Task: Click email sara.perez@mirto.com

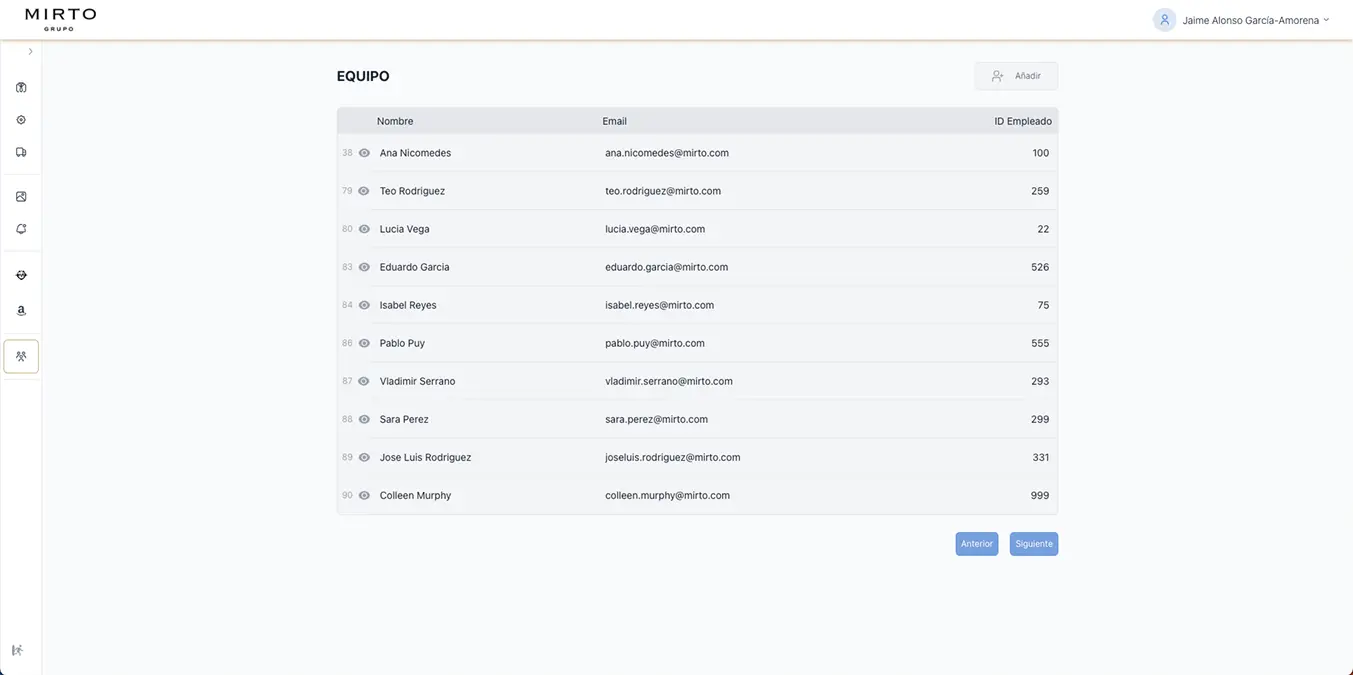Action: [656, 419]
